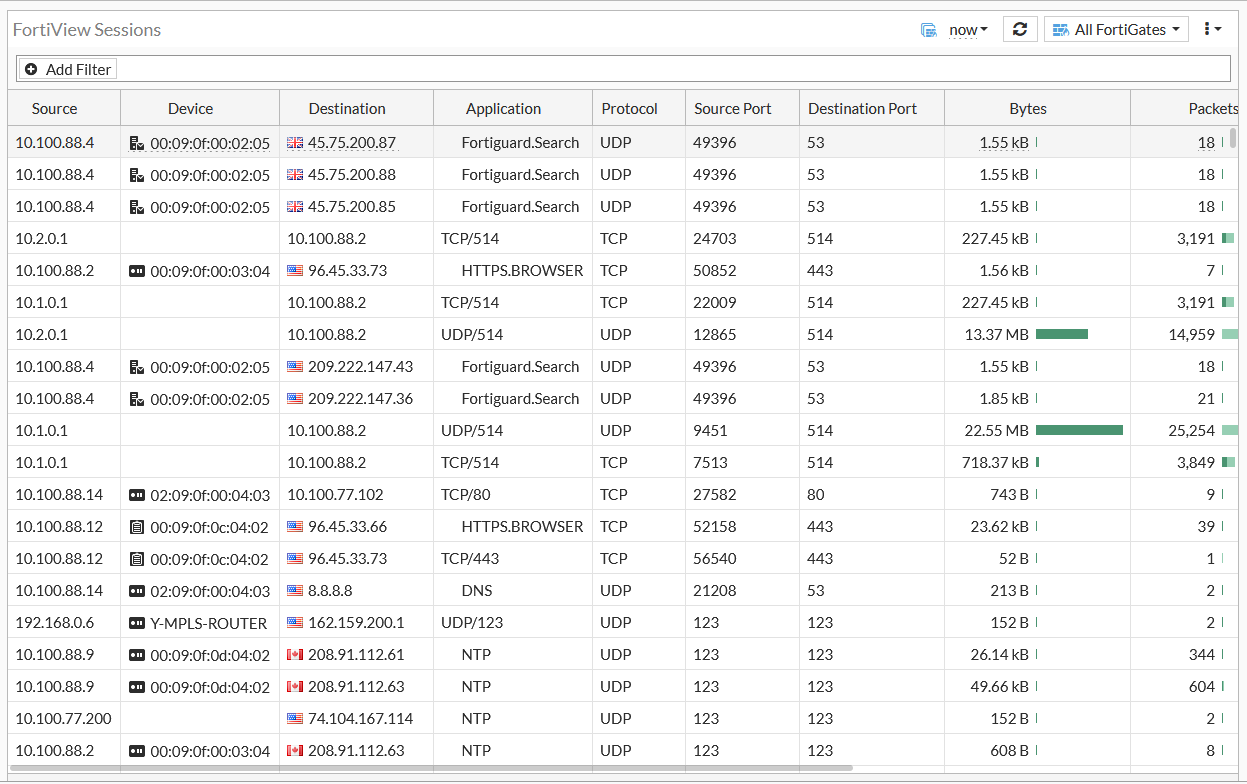Image resolution: width=1247 pixels, height=784 pixels.
Task: Click the US flag beside 8.8.8.8
Action: [x=294, y=590]
